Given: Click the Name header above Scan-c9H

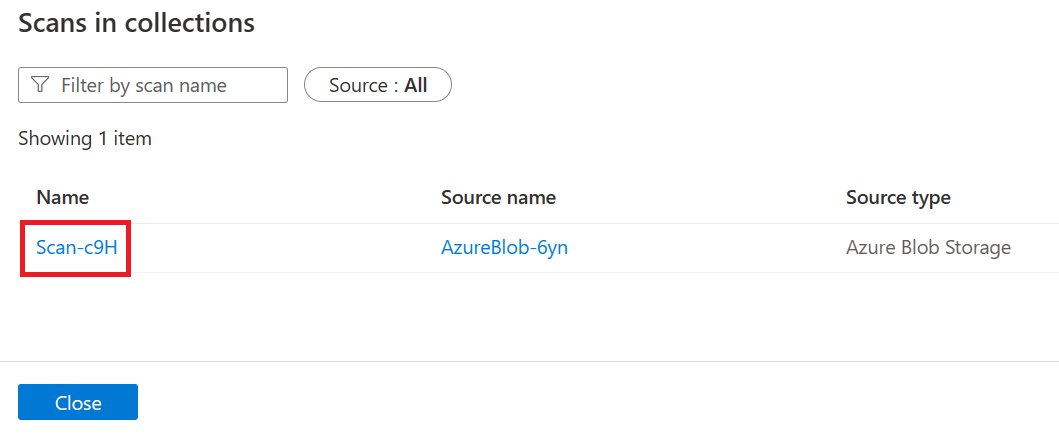Looking at the screenshot, I should pyautogui.click(x=62, y=197).
